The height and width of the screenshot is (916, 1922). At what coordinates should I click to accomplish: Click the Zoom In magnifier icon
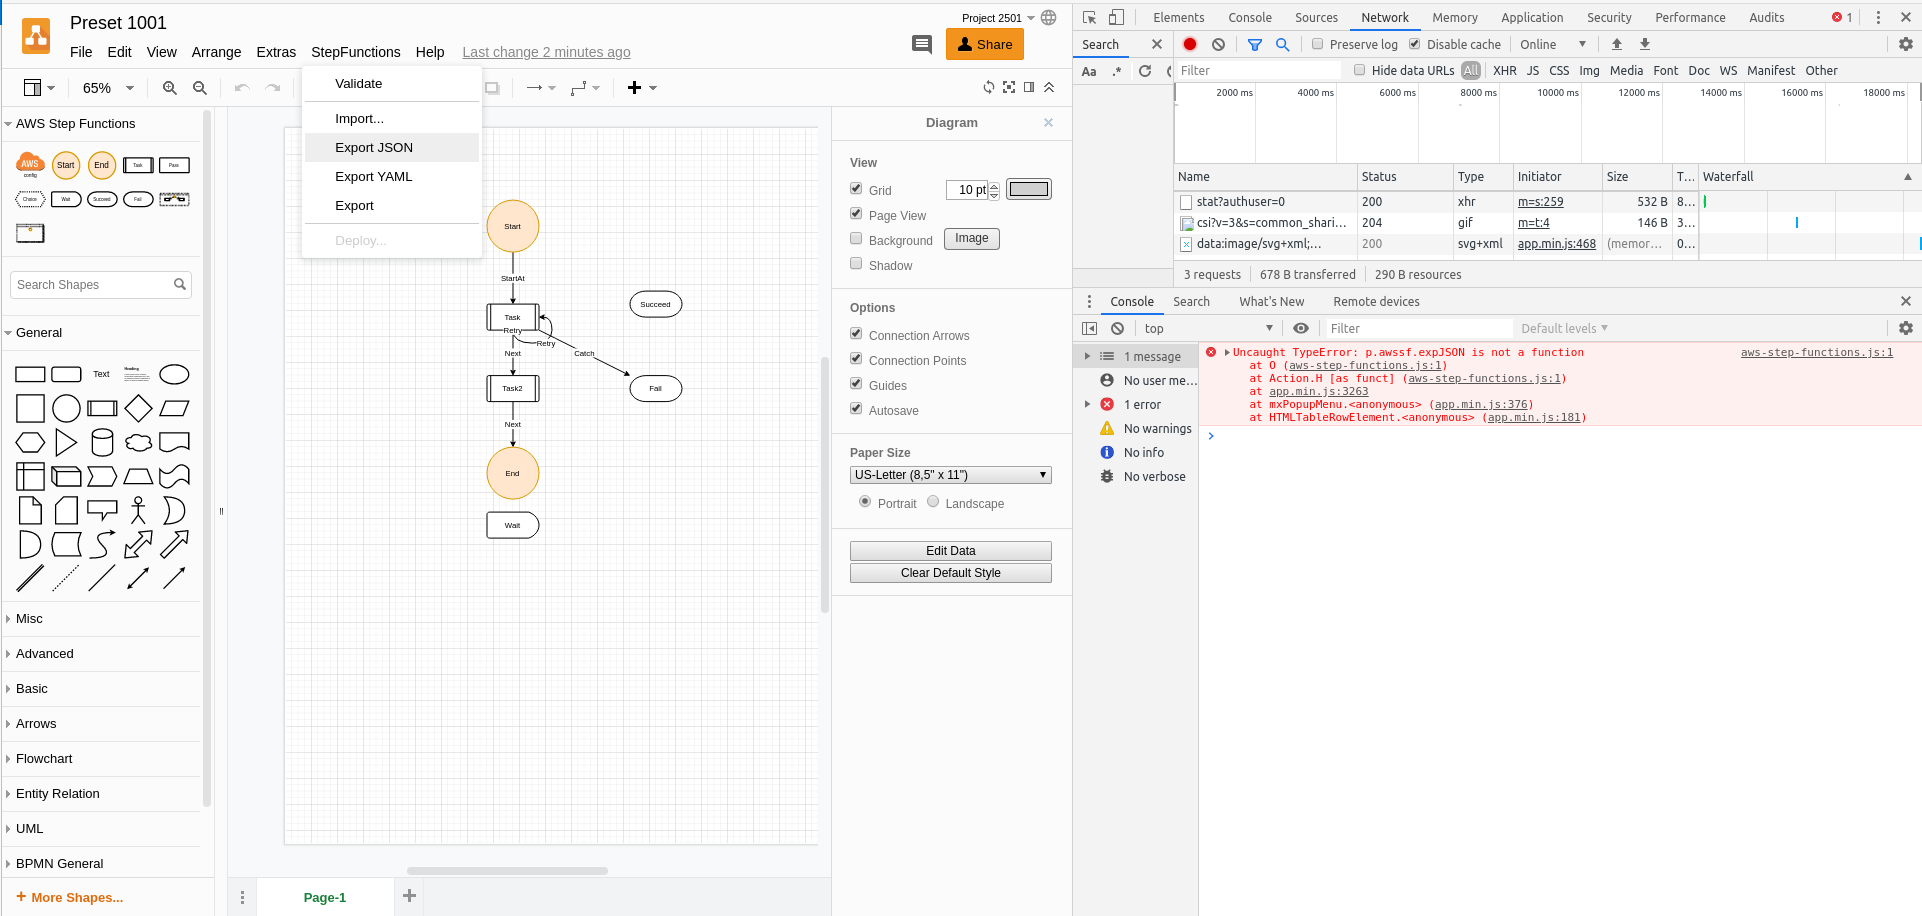[x=169, y=88]
